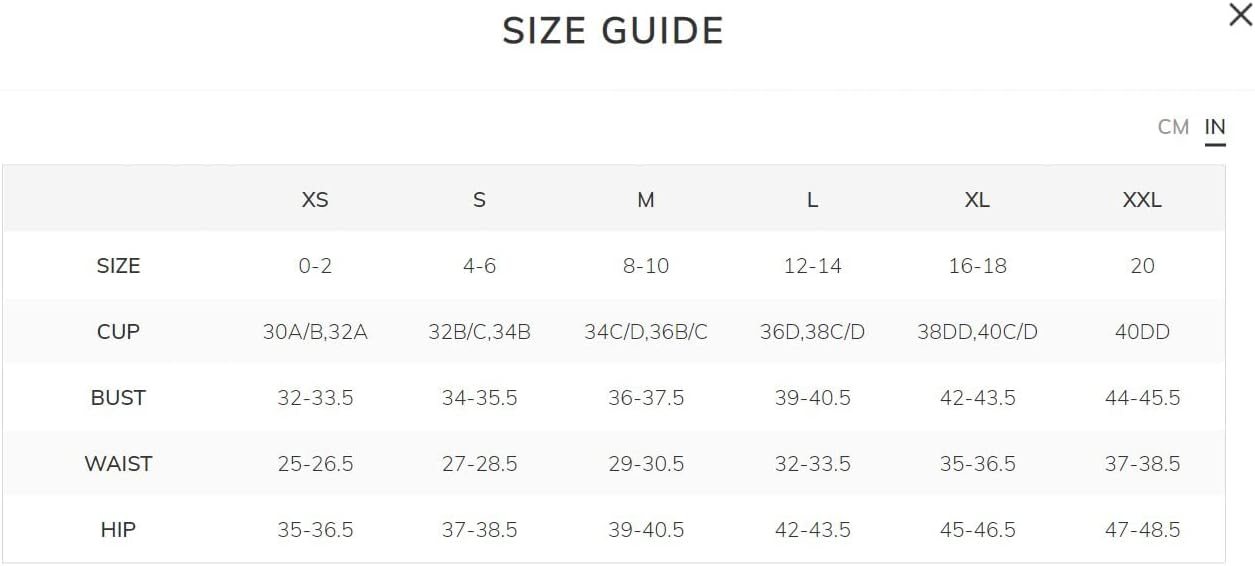Close the size guide dialog
The height and width of the screenshot is (566, 1255).
[x=1240, y=16]
